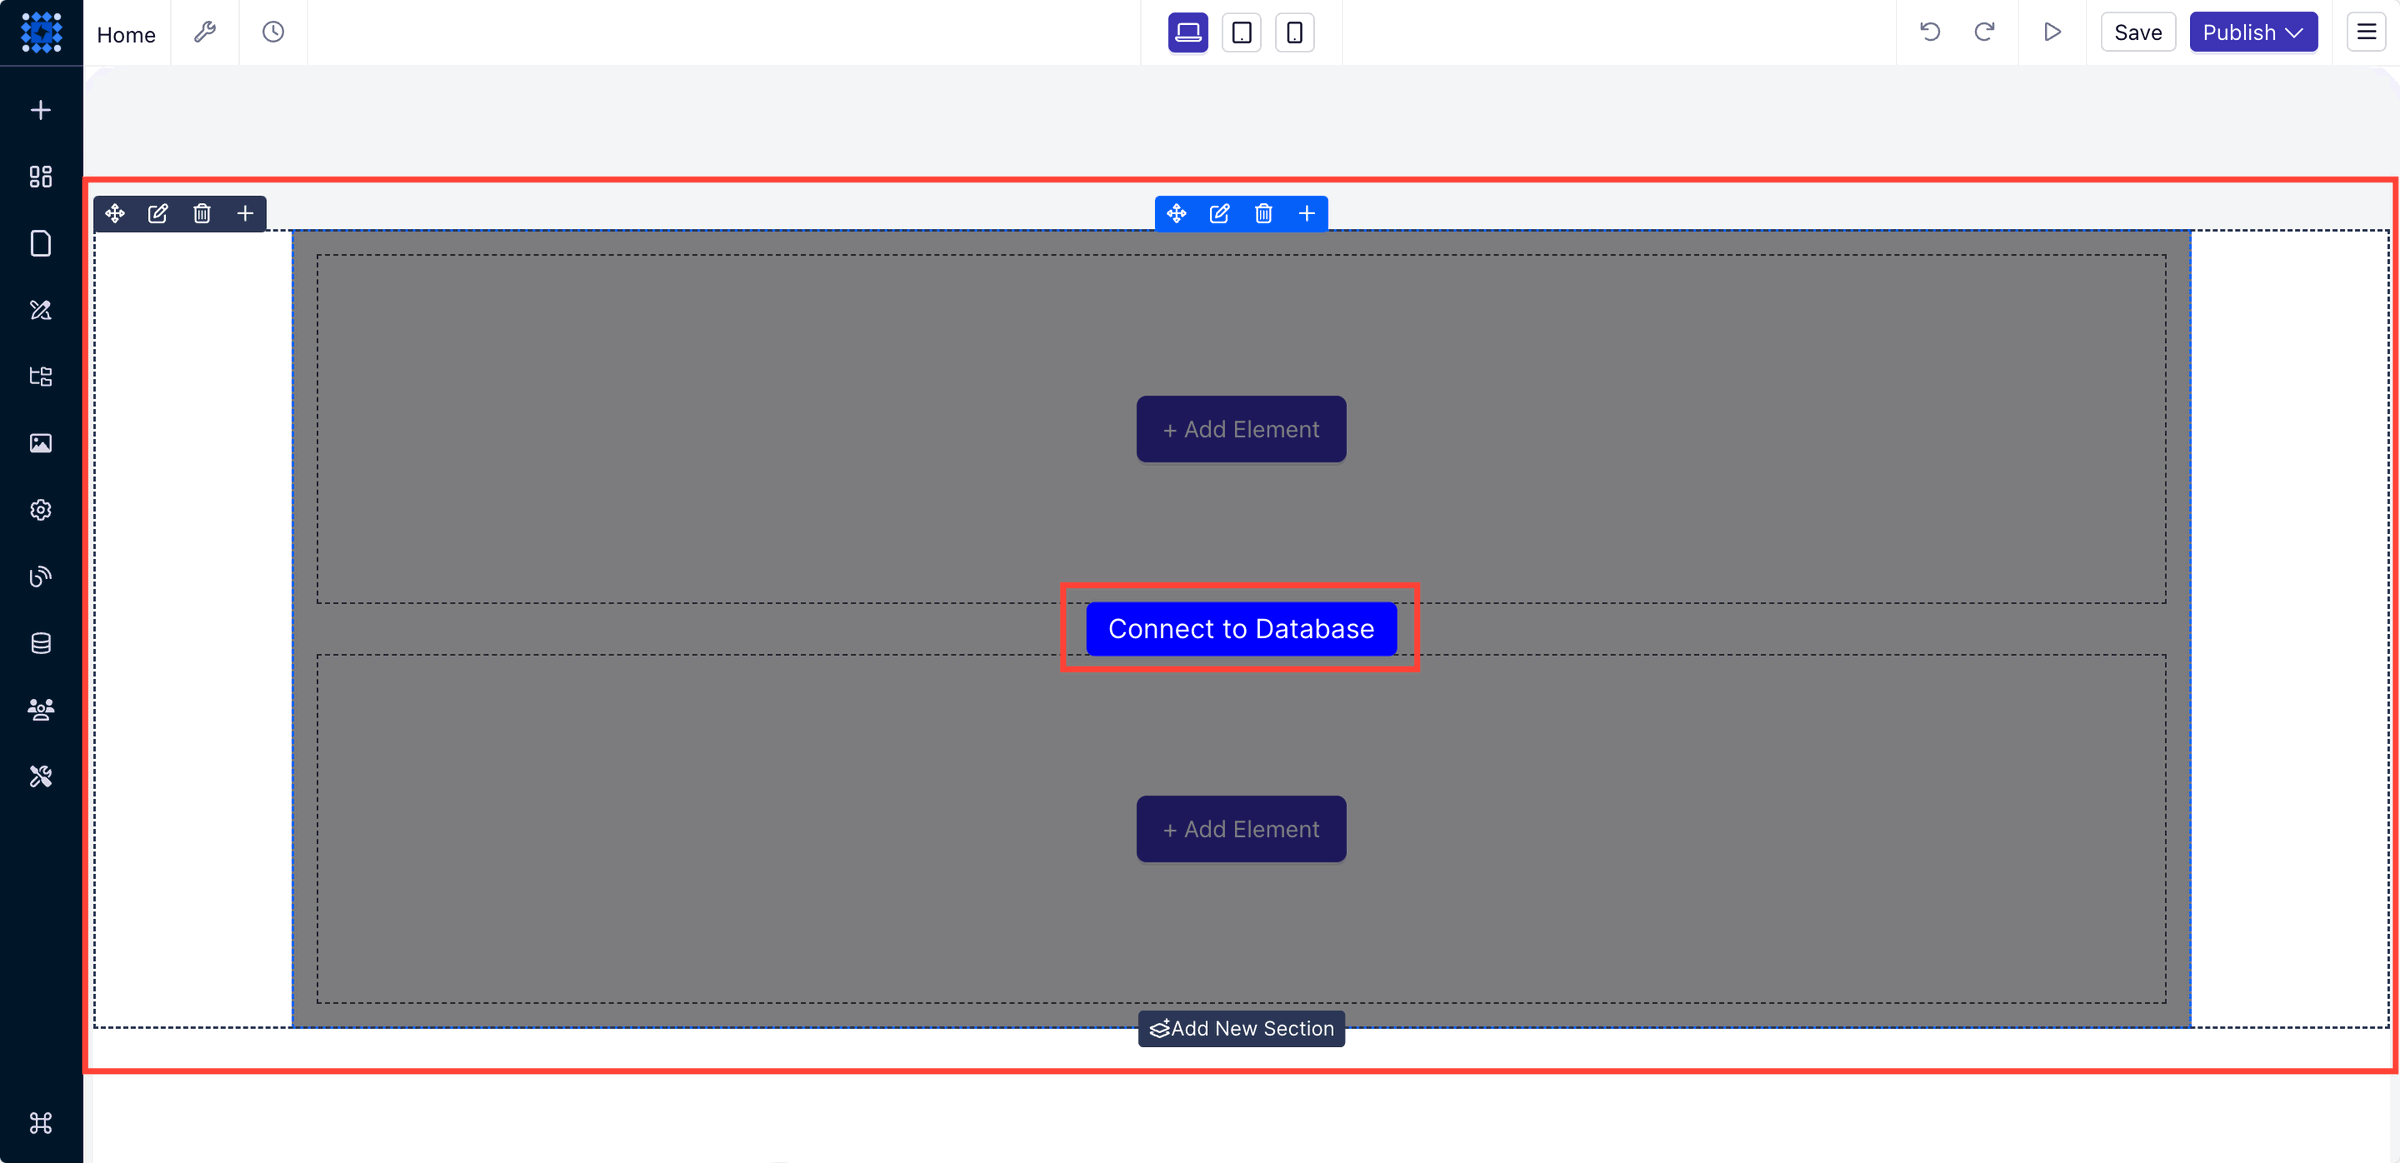Open the settings gear icon in sidebar
Screen dimensions: 2400x1163
click(x=41, y=510)
